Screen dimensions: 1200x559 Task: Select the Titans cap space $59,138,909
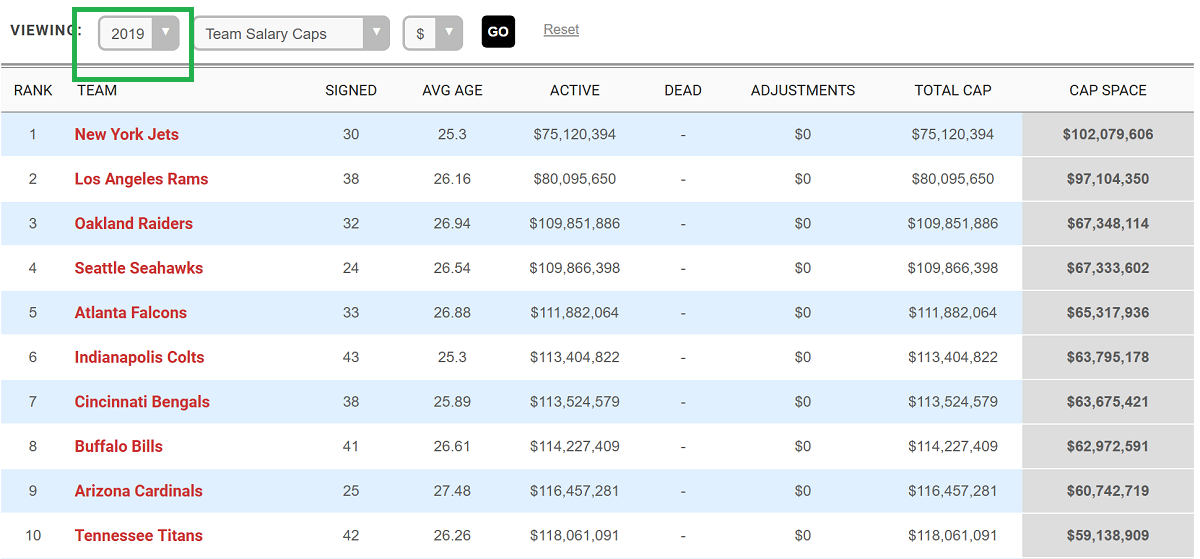coord(1108,535)
